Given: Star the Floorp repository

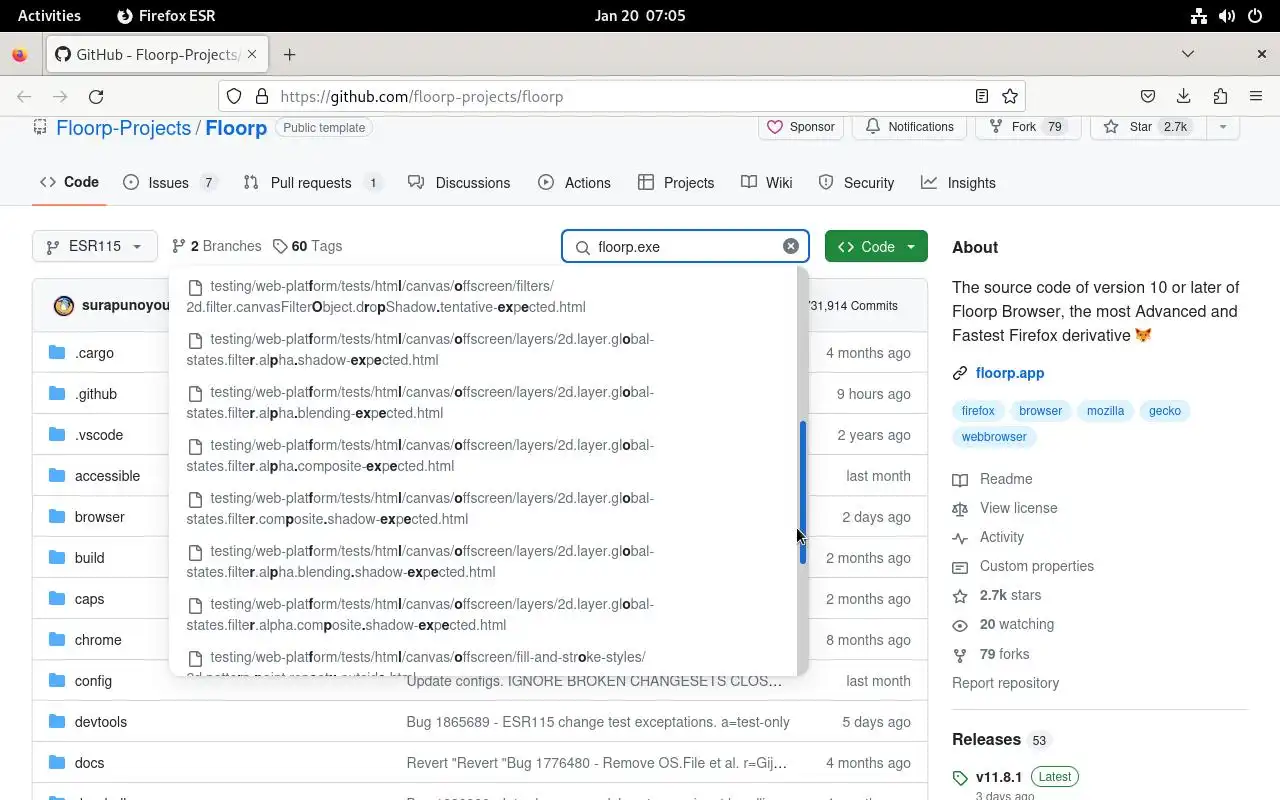Looking at the screenshot, I should coord(1149,127).
